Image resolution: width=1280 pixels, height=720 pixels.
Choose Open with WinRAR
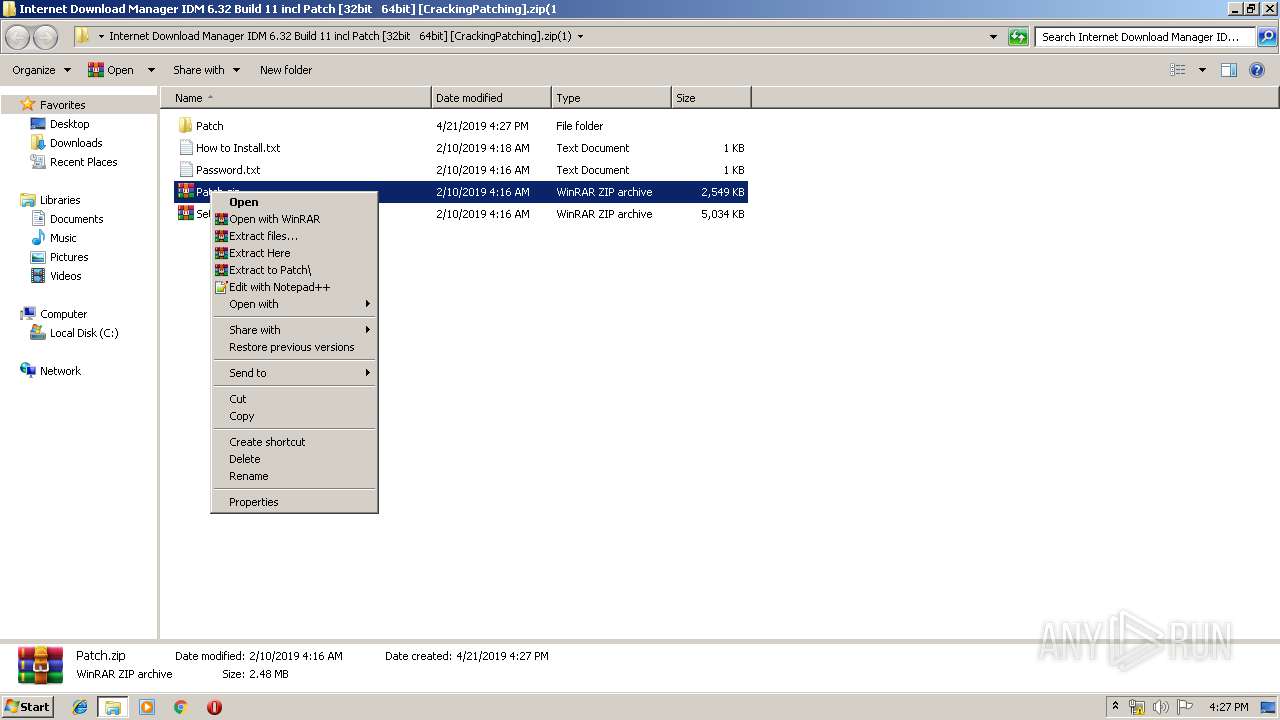click(295, 219)
